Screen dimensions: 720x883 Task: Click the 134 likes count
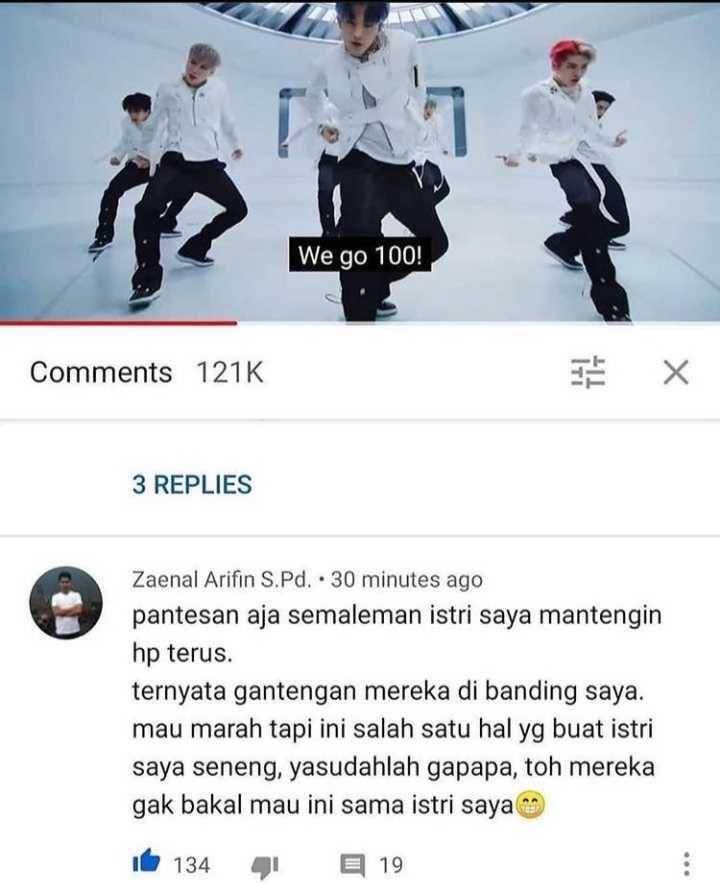[x=191, y=865]
